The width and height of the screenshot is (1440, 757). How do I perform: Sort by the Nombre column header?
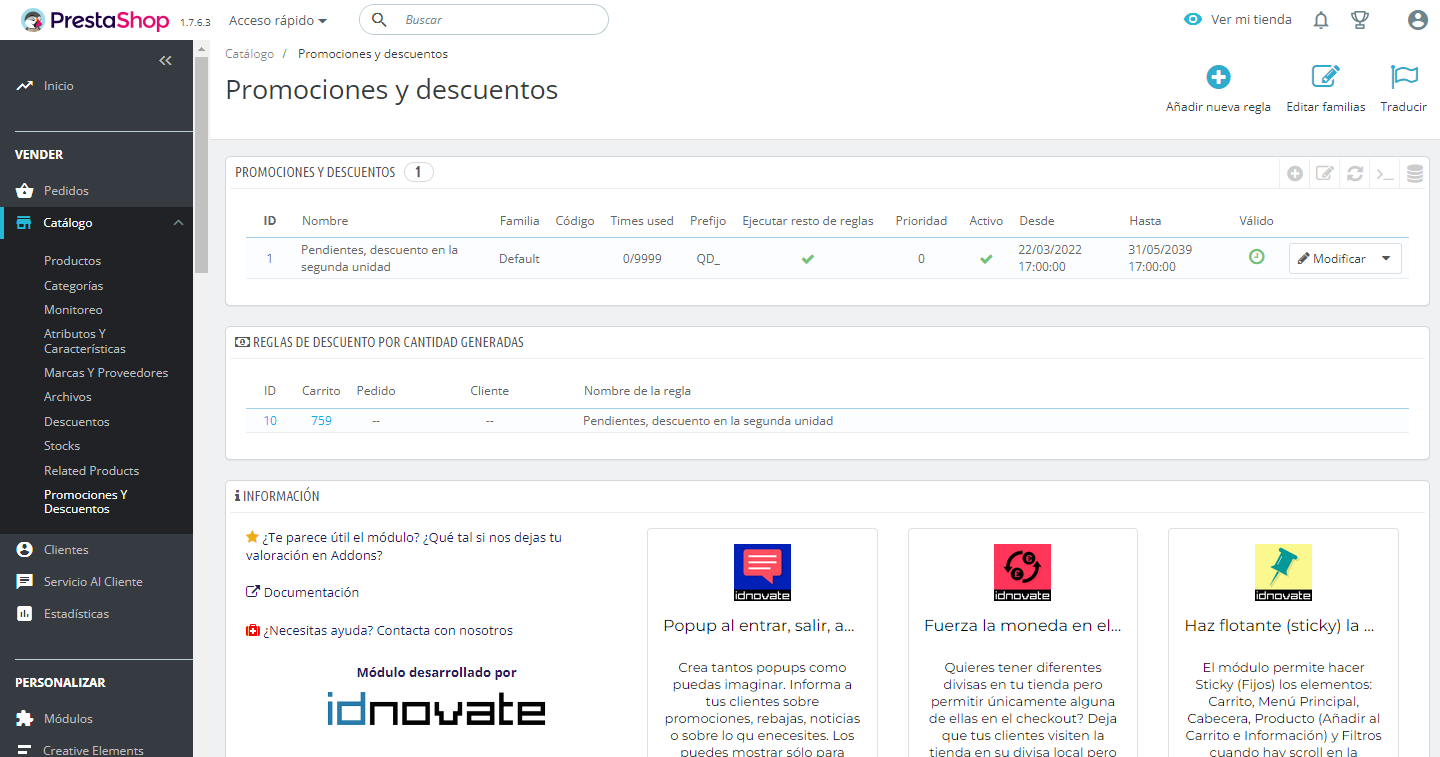325,221
